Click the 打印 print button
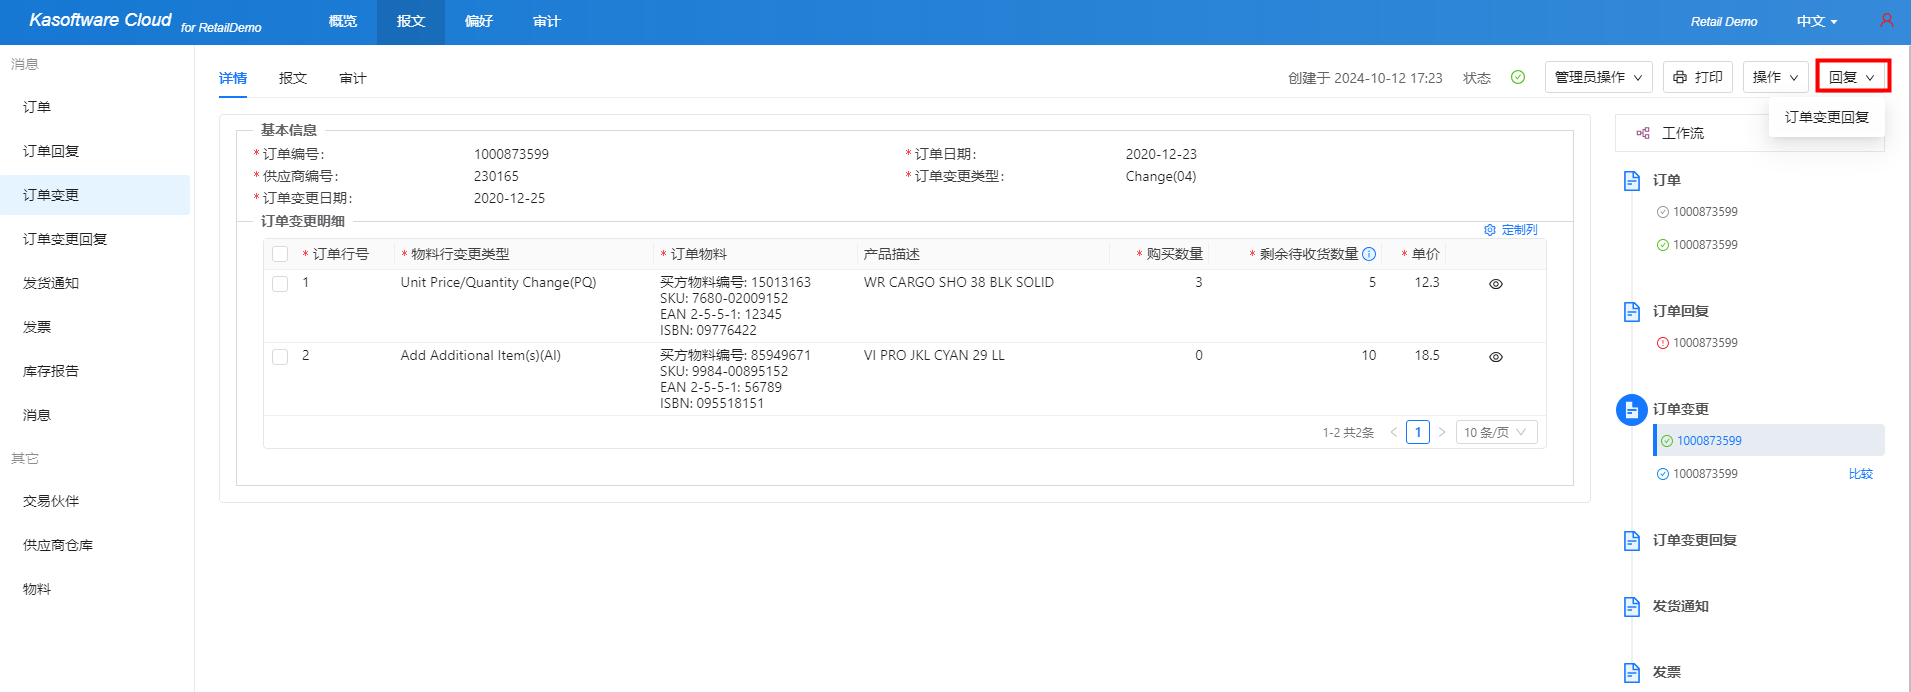This screenshot has width=1911, height=692. click(1697, 77)
